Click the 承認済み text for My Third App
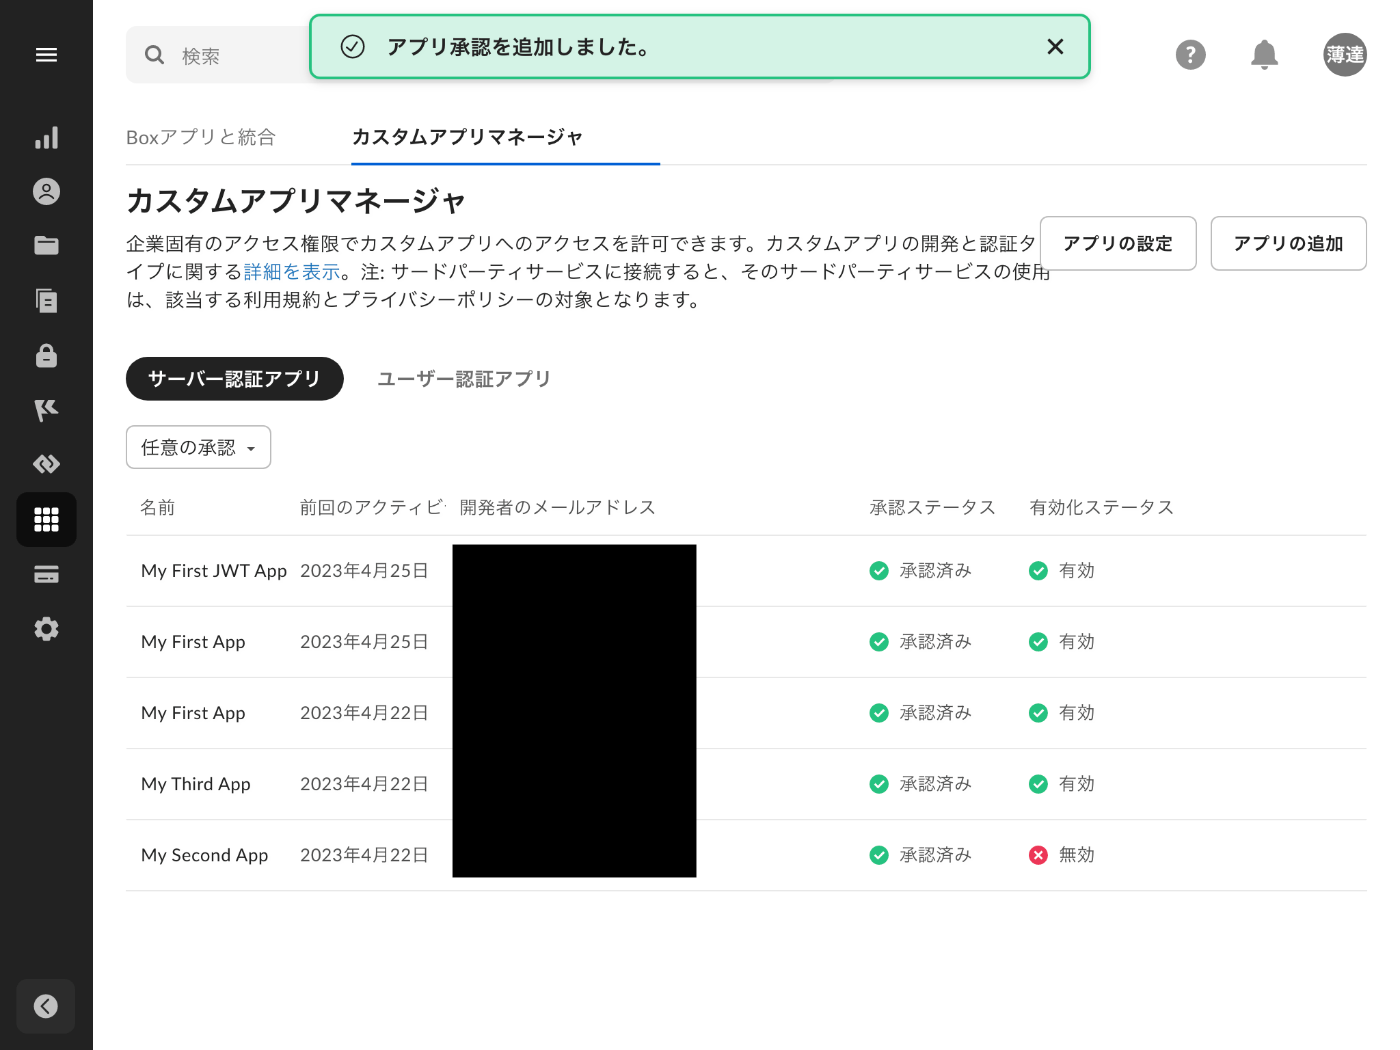Image resolution: width=1400 pixels, height=1050 pixels. pyautogui.click(x=936, y=784)
